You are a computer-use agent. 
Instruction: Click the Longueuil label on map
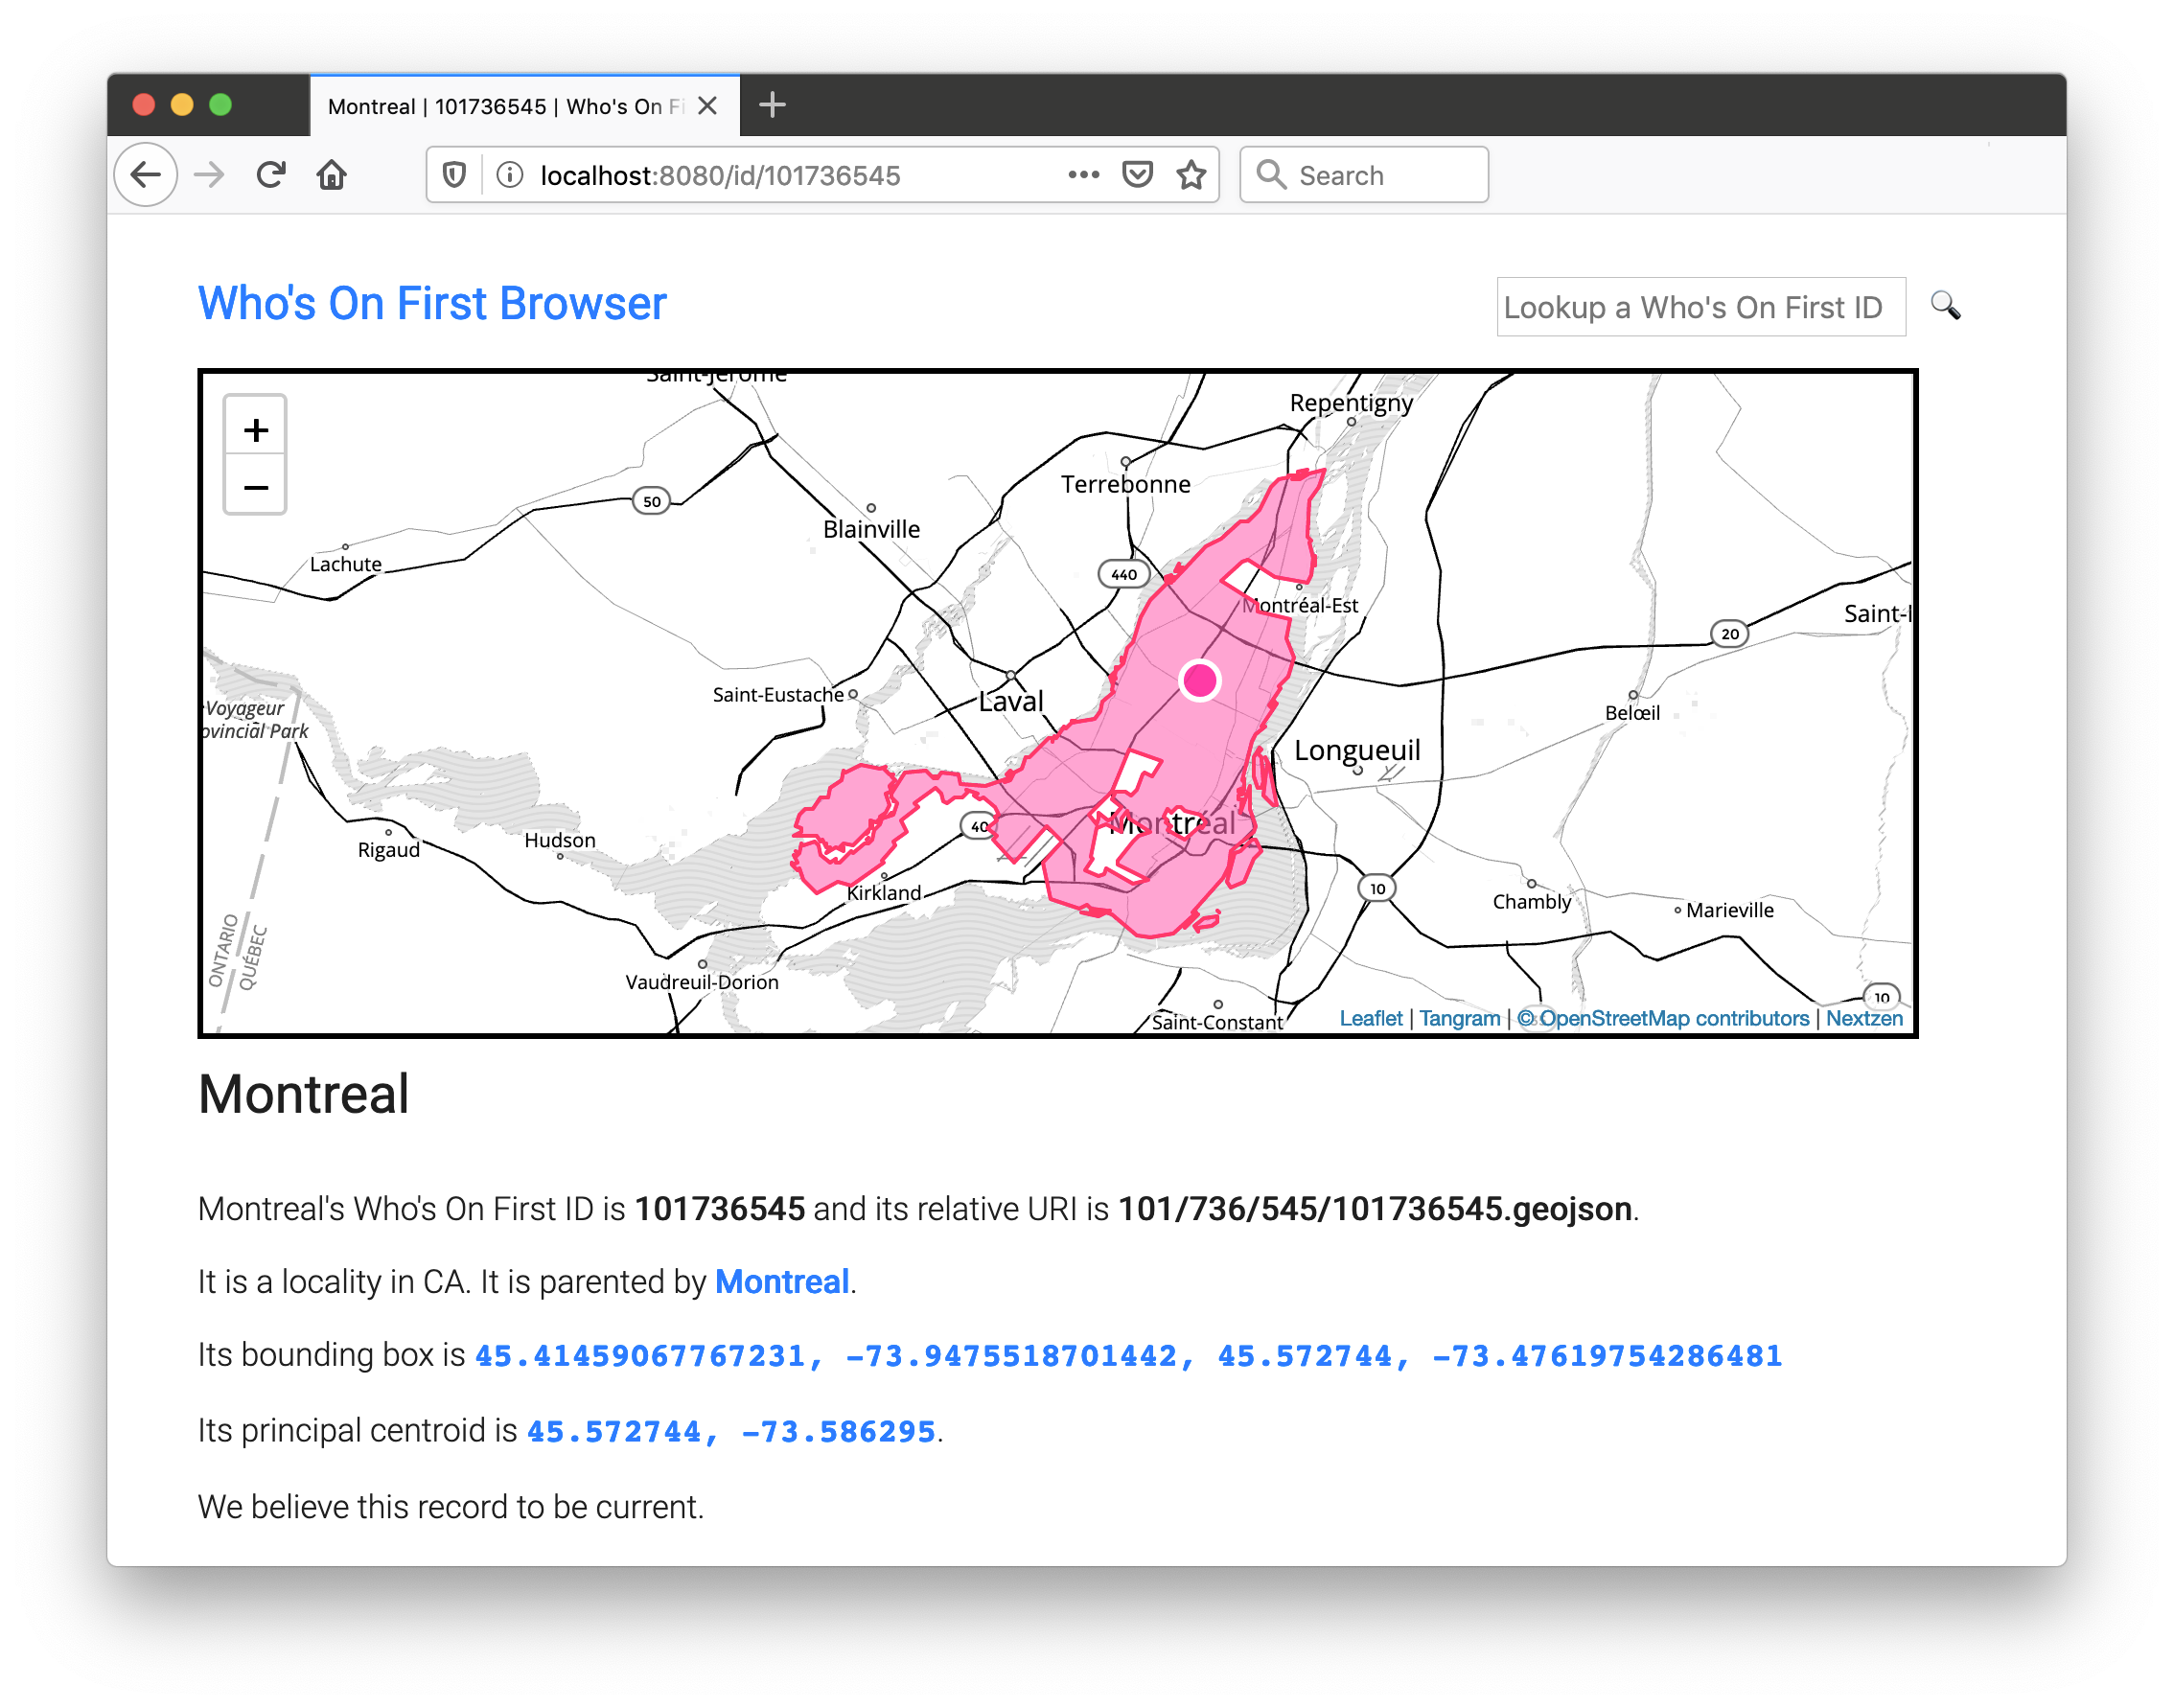pos(1357,750)
